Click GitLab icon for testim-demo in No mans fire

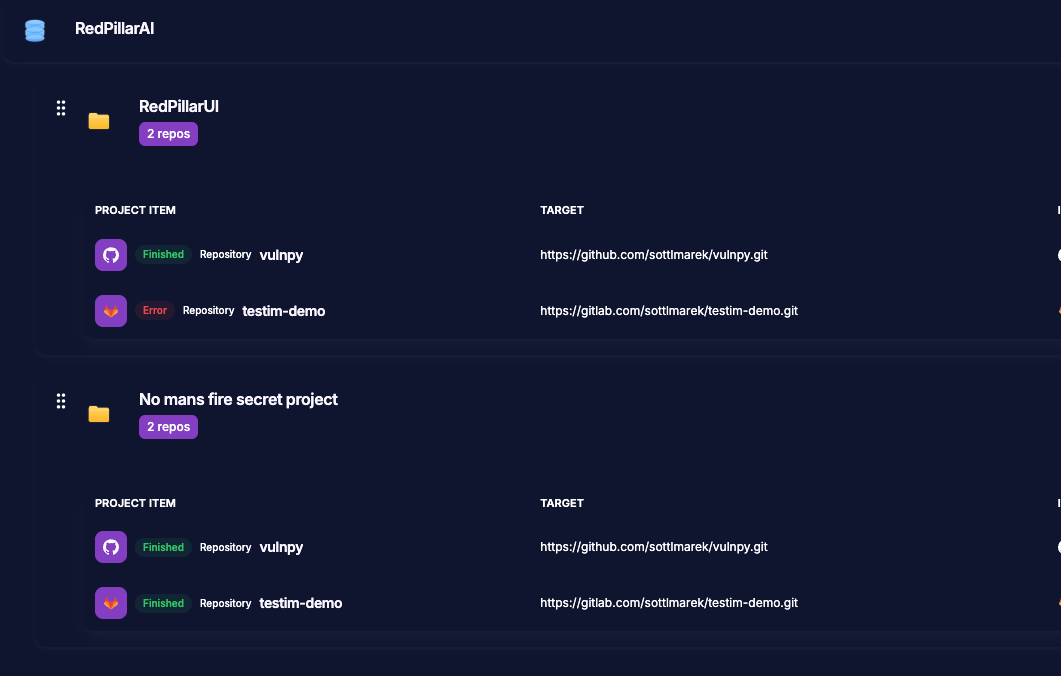coord(111,603)
